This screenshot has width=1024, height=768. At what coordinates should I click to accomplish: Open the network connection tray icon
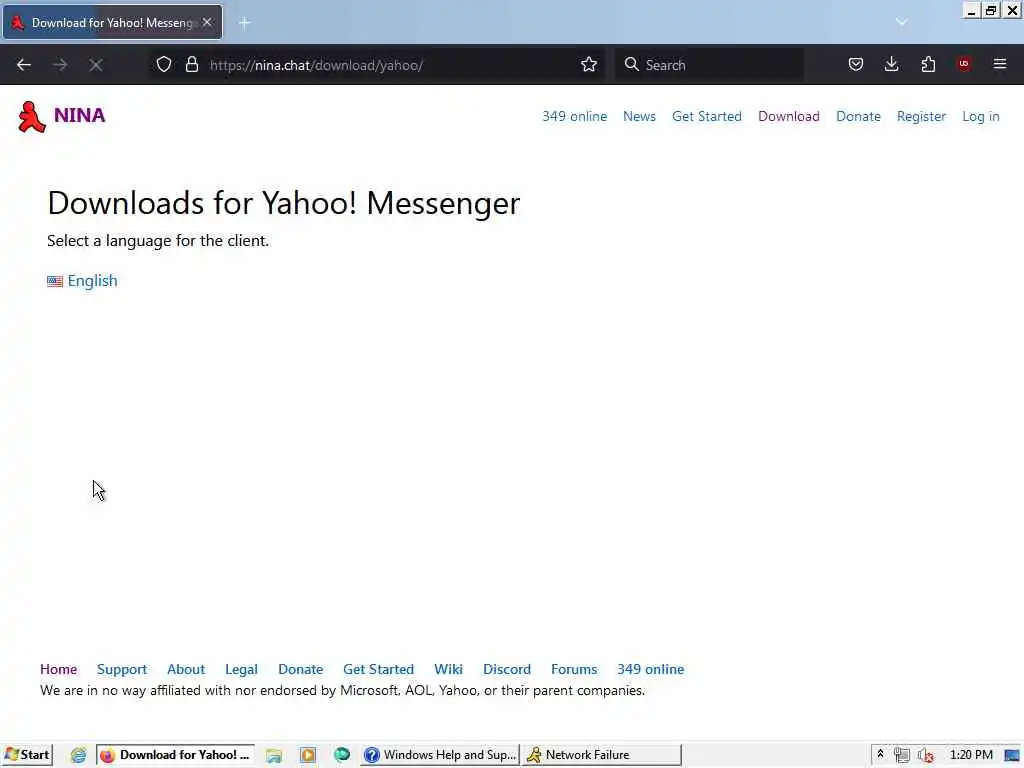[902, 755]
